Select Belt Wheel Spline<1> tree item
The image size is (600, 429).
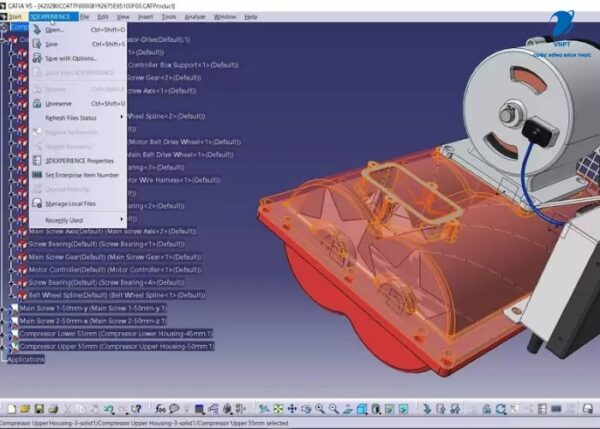tap(117, 295)
